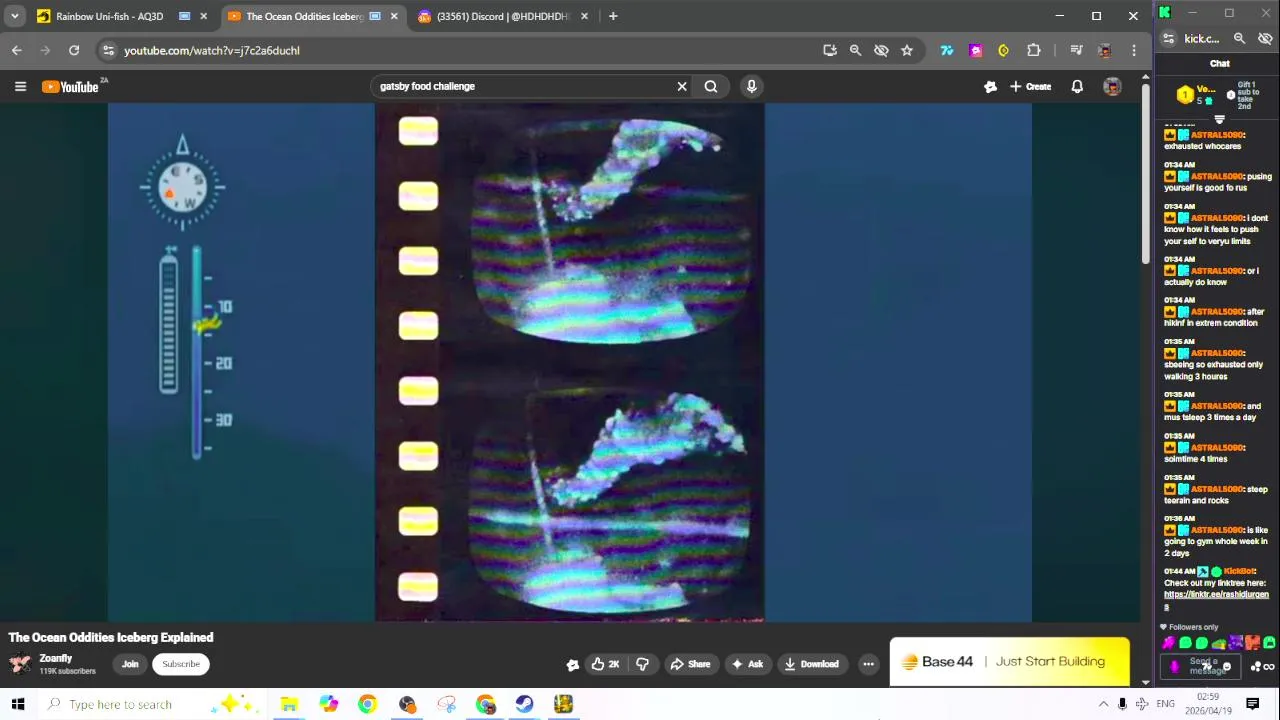The height and width of the screenshot is (720, 1280).
Task: Select the Kick Chat header
Action: tap(1219, 63)
